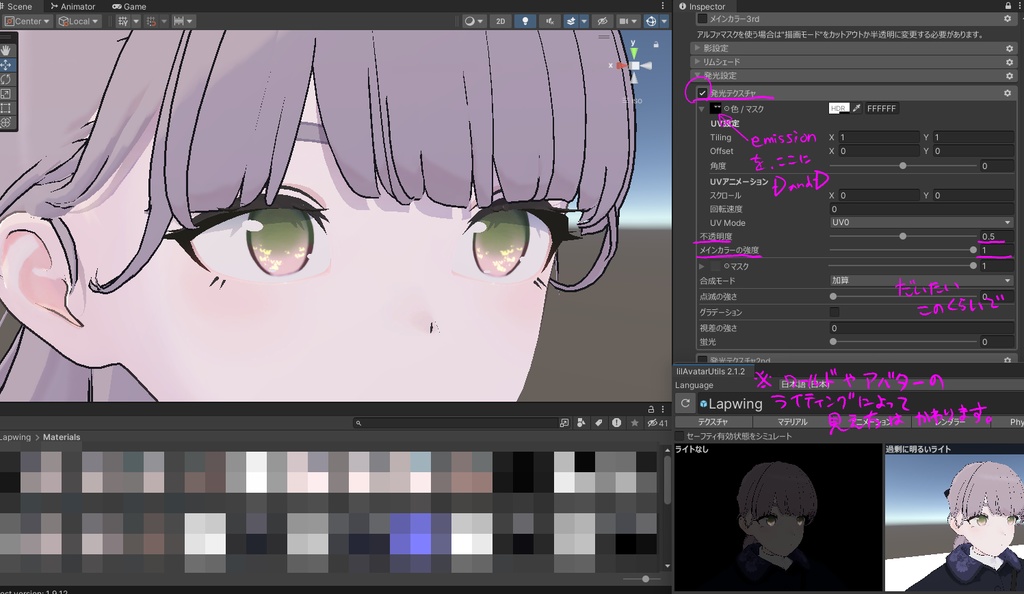Toggle scene audio mute icon

click(x=549, y=21)
